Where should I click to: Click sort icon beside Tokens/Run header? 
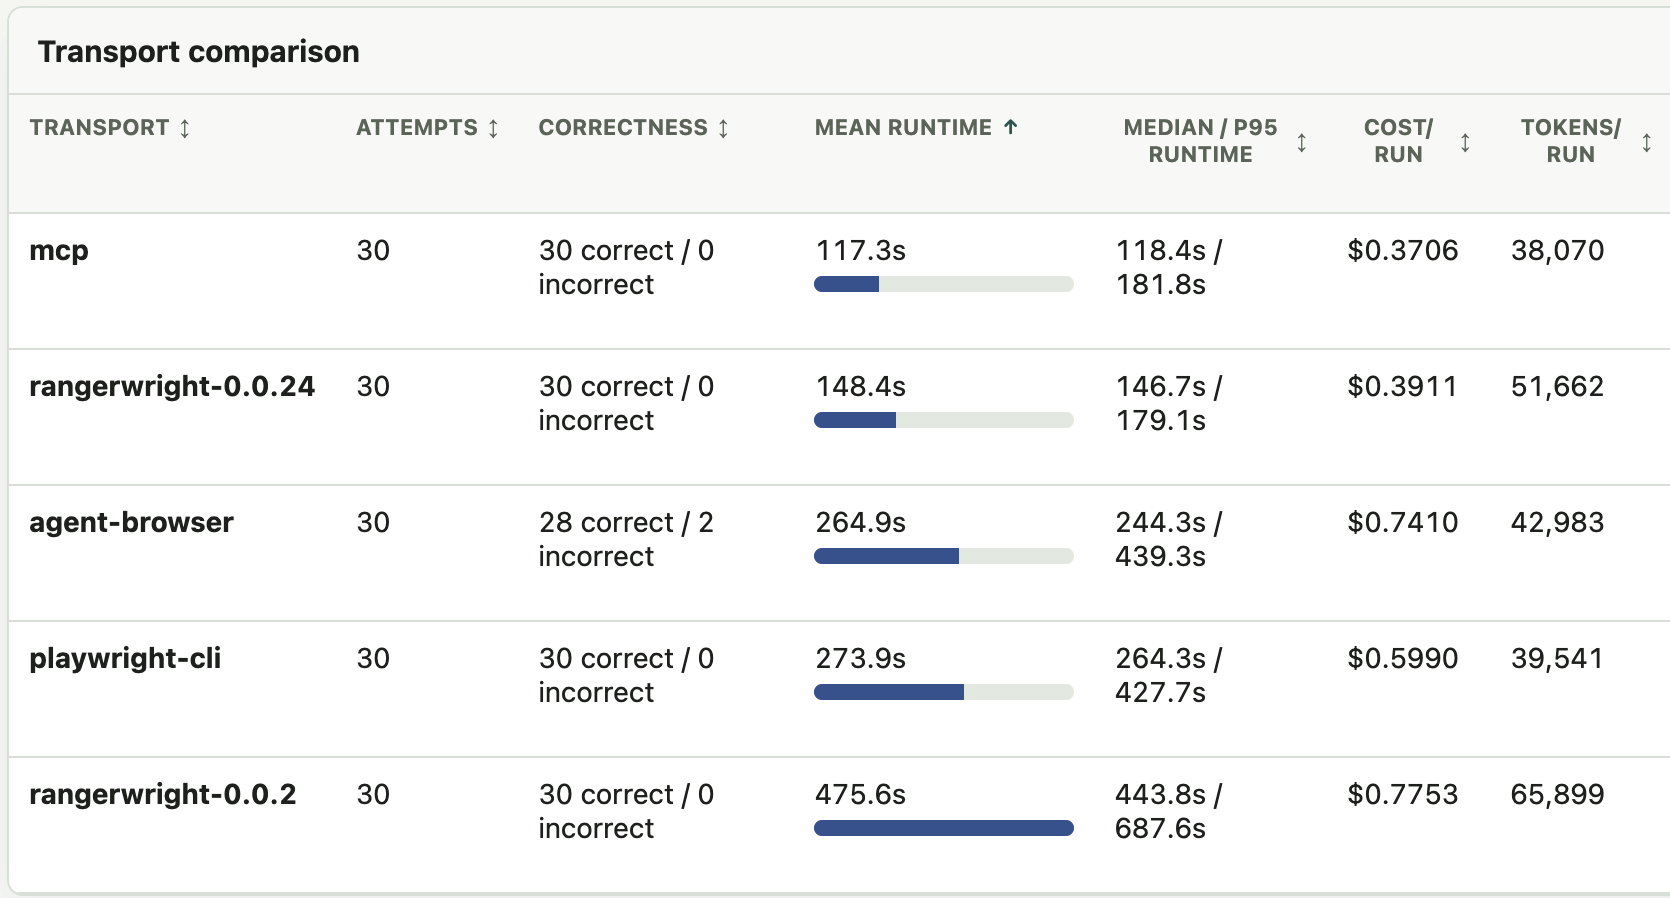1646,142
